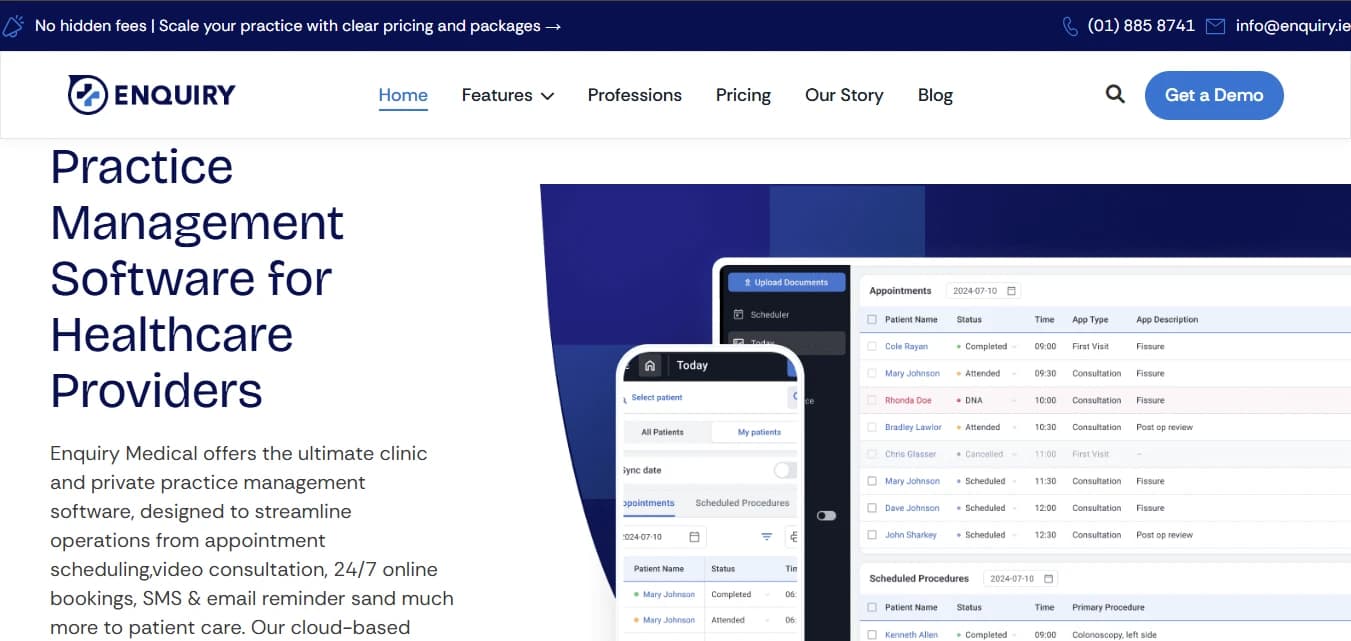Click the info@enquiry.ie email link

tap(1292, 26)
